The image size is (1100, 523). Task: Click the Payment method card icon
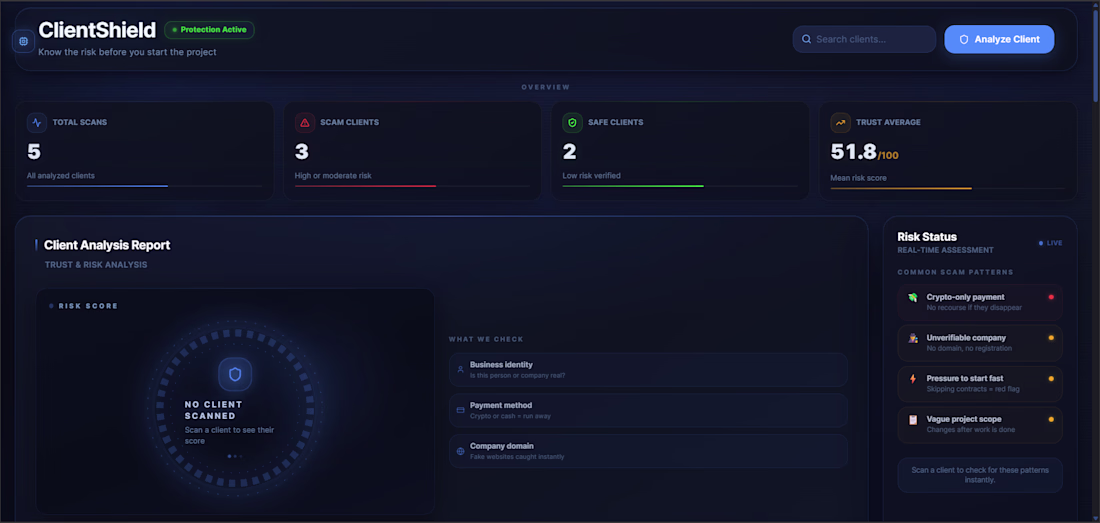click(460, 410)
